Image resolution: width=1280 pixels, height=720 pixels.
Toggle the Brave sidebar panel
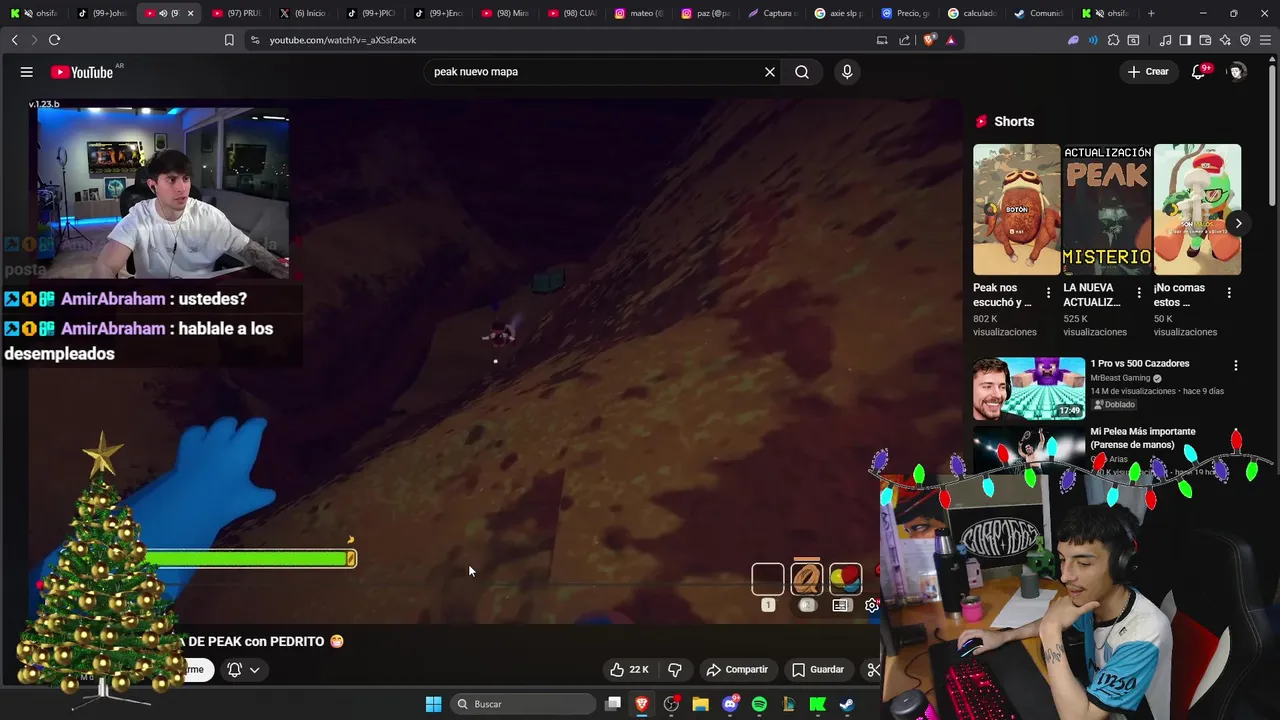pyautogui.click(x=1185, y=40)
